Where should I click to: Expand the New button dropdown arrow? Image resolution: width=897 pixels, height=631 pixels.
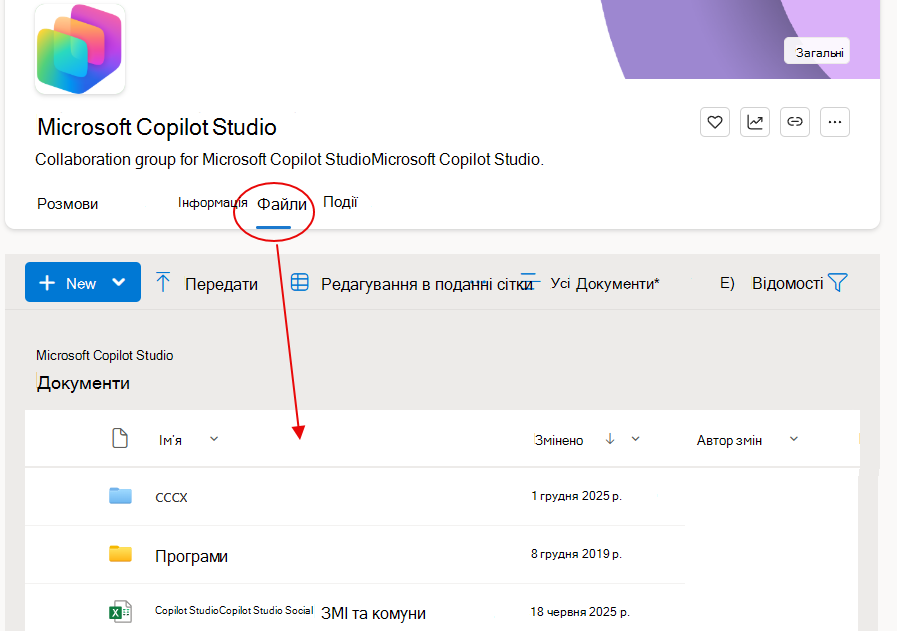[118, 282]
